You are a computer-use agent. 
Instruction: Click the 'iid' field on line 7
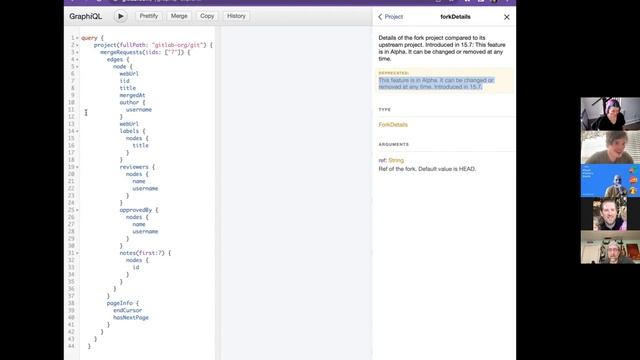click(124, 81)
